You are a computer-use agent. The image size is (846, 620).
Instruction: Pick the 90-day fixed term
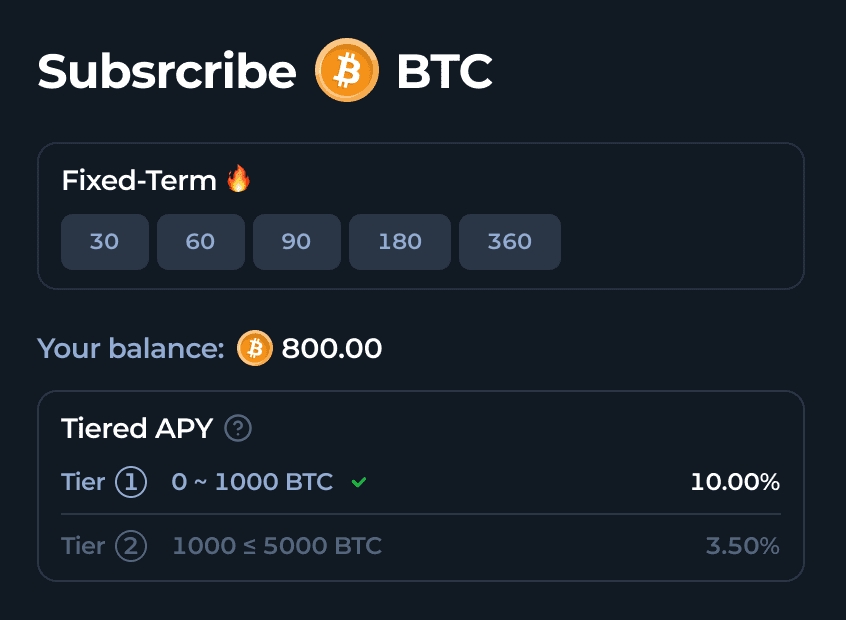coord(296,242)
